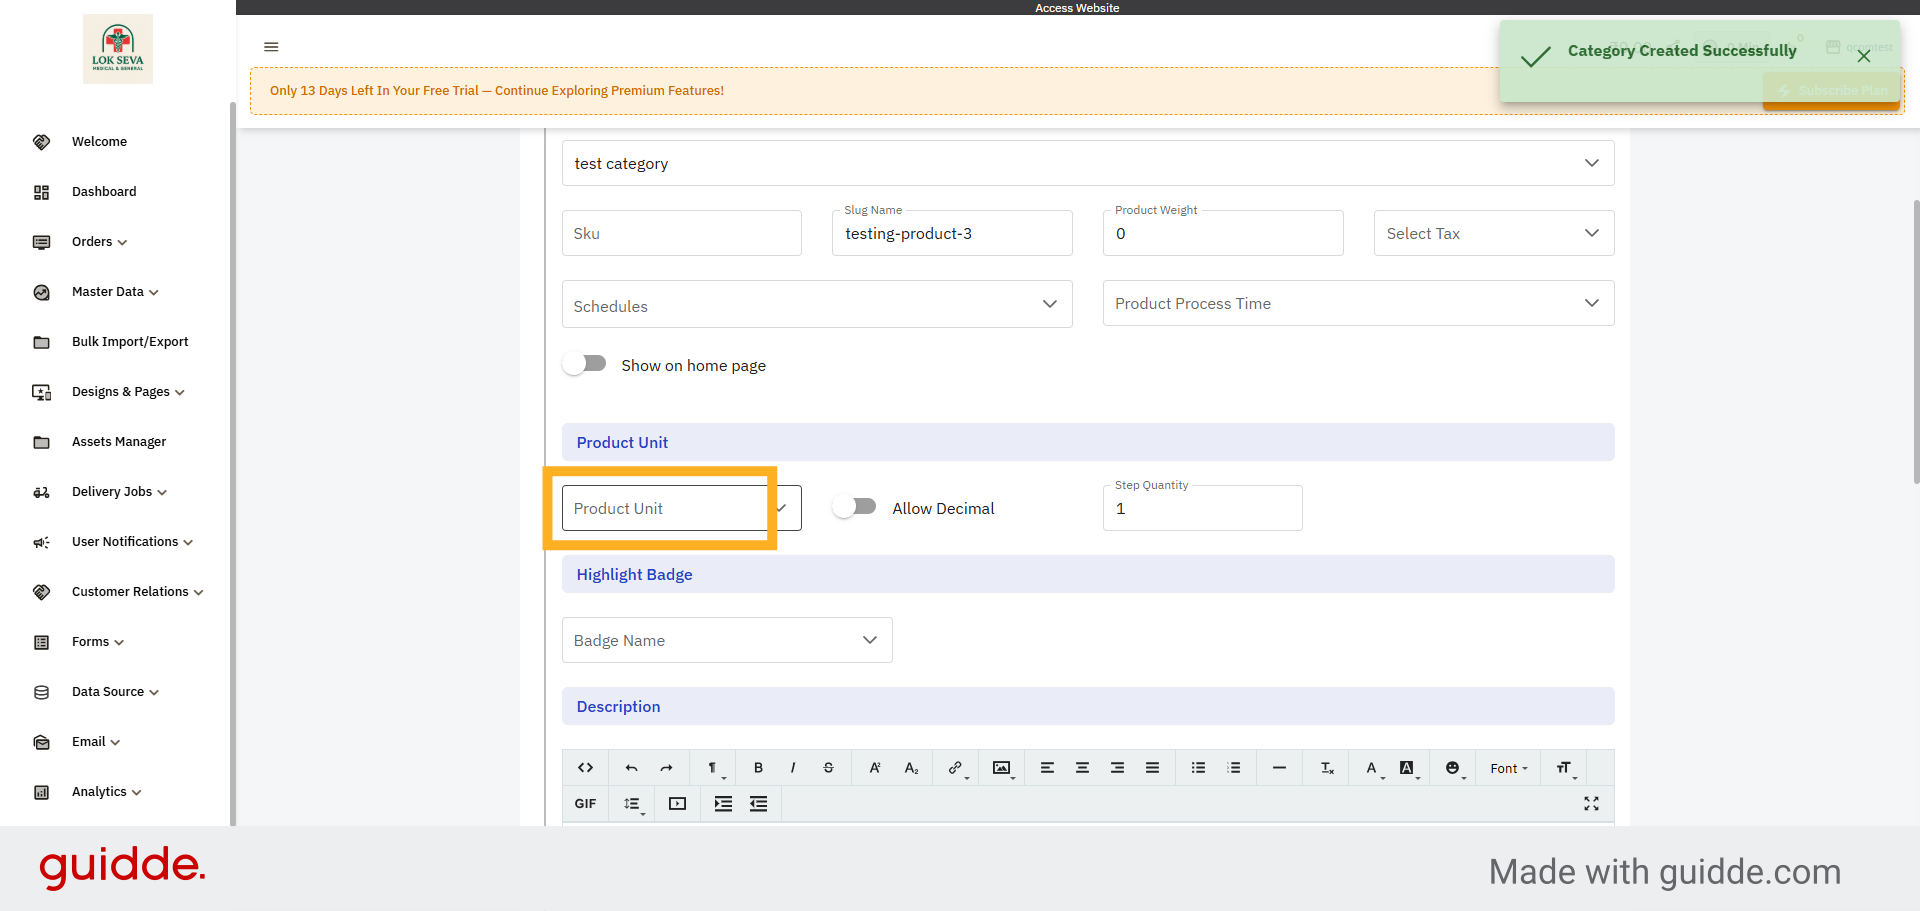Screen dimensions: 1920x911
Task: Click the hamburger menu icon
Action: point(271,47)
